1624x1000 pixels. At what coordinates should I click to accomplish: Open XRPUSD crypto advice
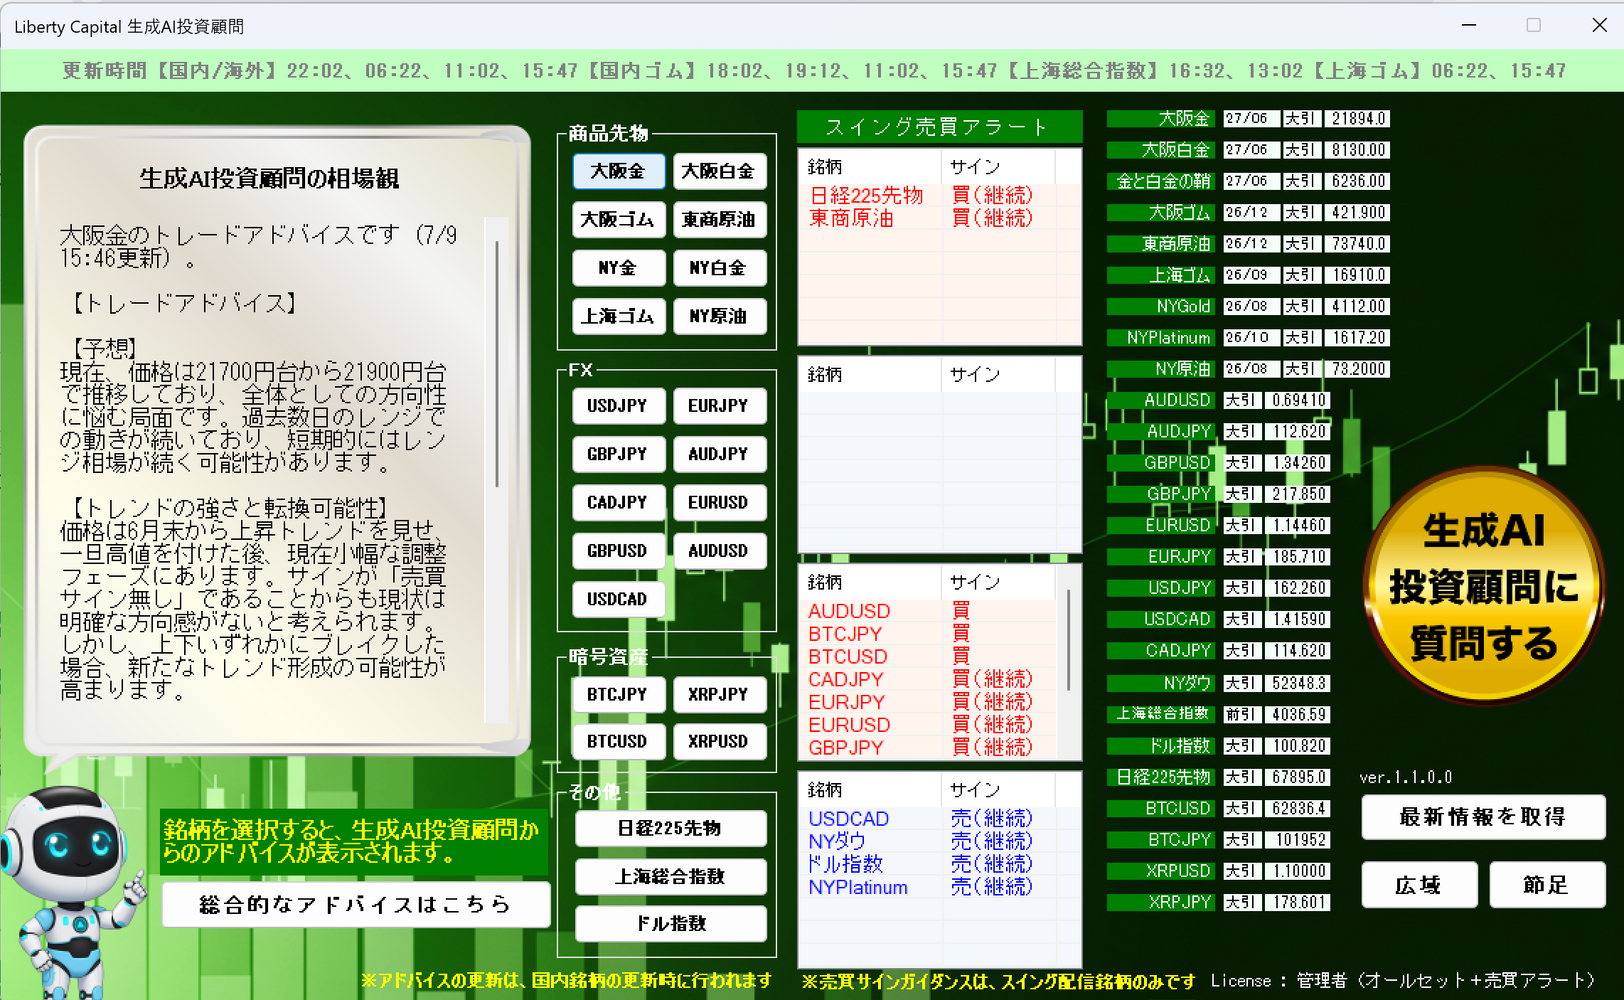click(x=719, y=741)
